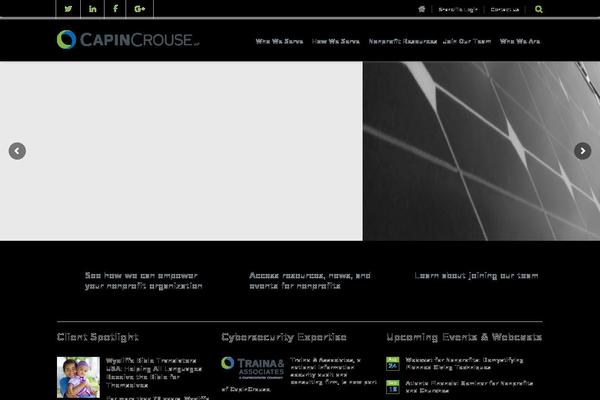Open the Facebook social link

pos(115,9)
